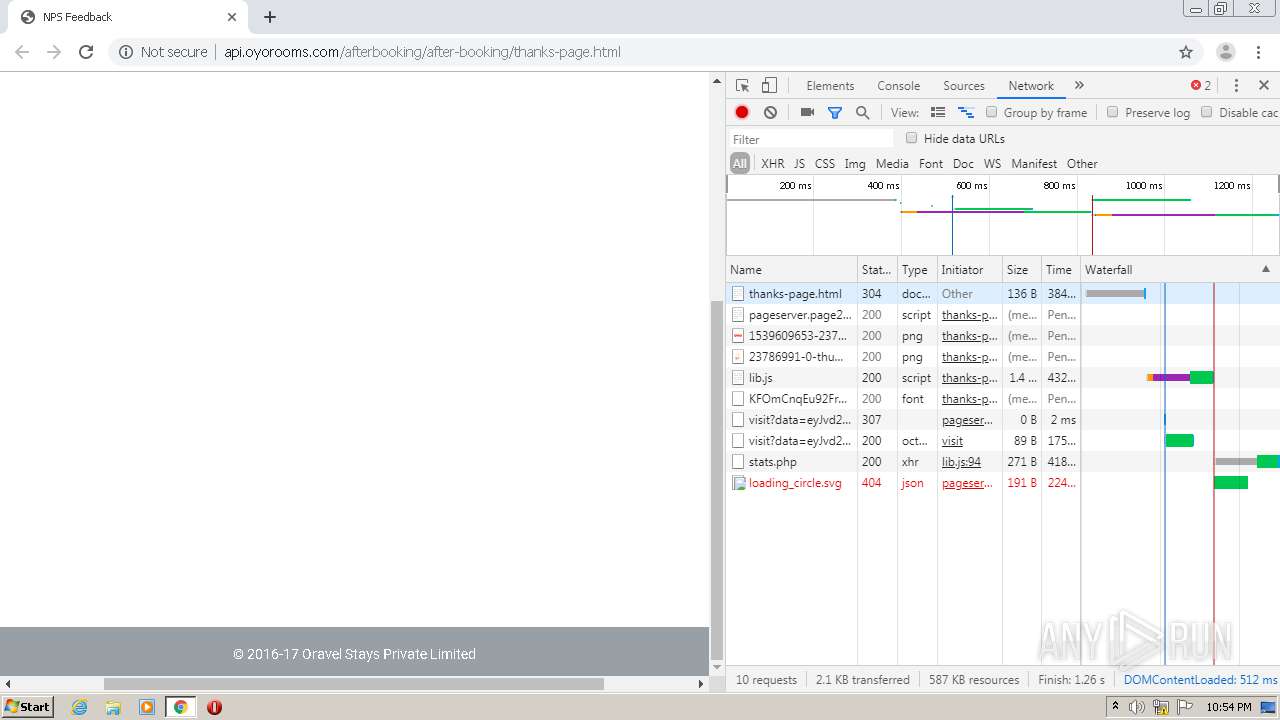Select the Network tab
The width and height of the screenshot is (1280, 720).
coord(1031,86)
